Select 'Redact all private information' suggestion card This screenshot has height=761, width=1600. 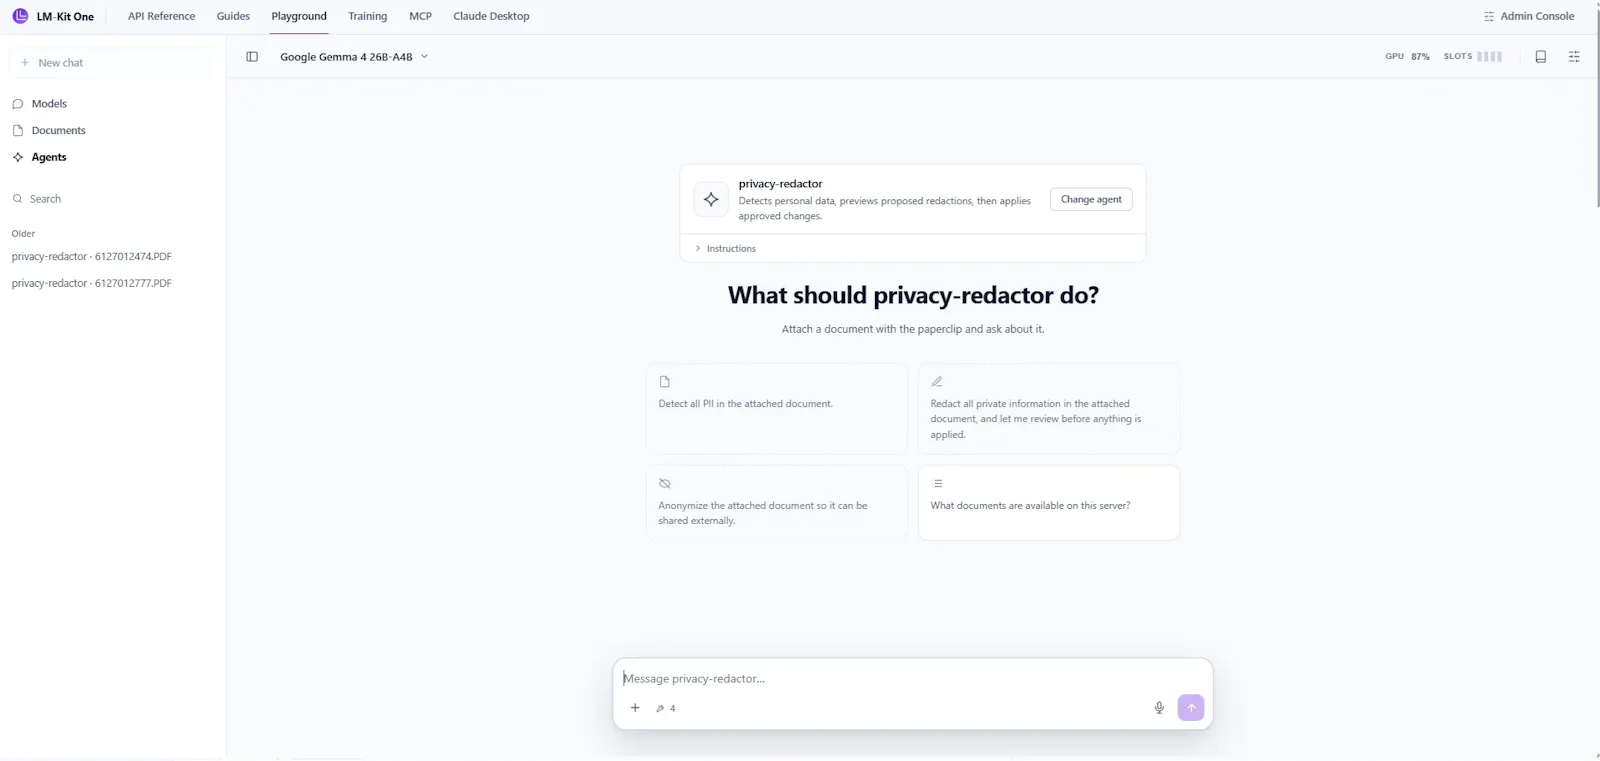tap(1049, 409)
